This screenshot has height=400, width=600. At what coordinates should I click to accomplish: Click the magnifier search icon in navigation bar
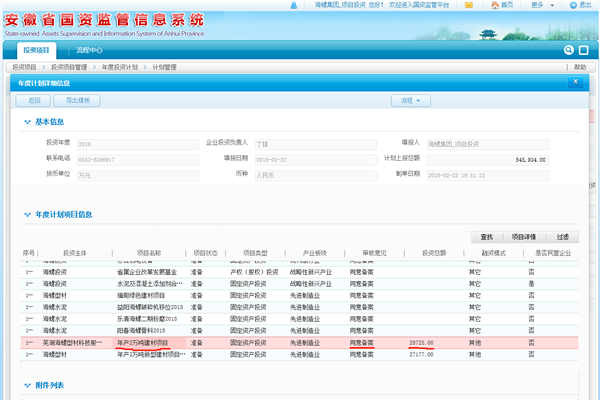coord(568,49)
